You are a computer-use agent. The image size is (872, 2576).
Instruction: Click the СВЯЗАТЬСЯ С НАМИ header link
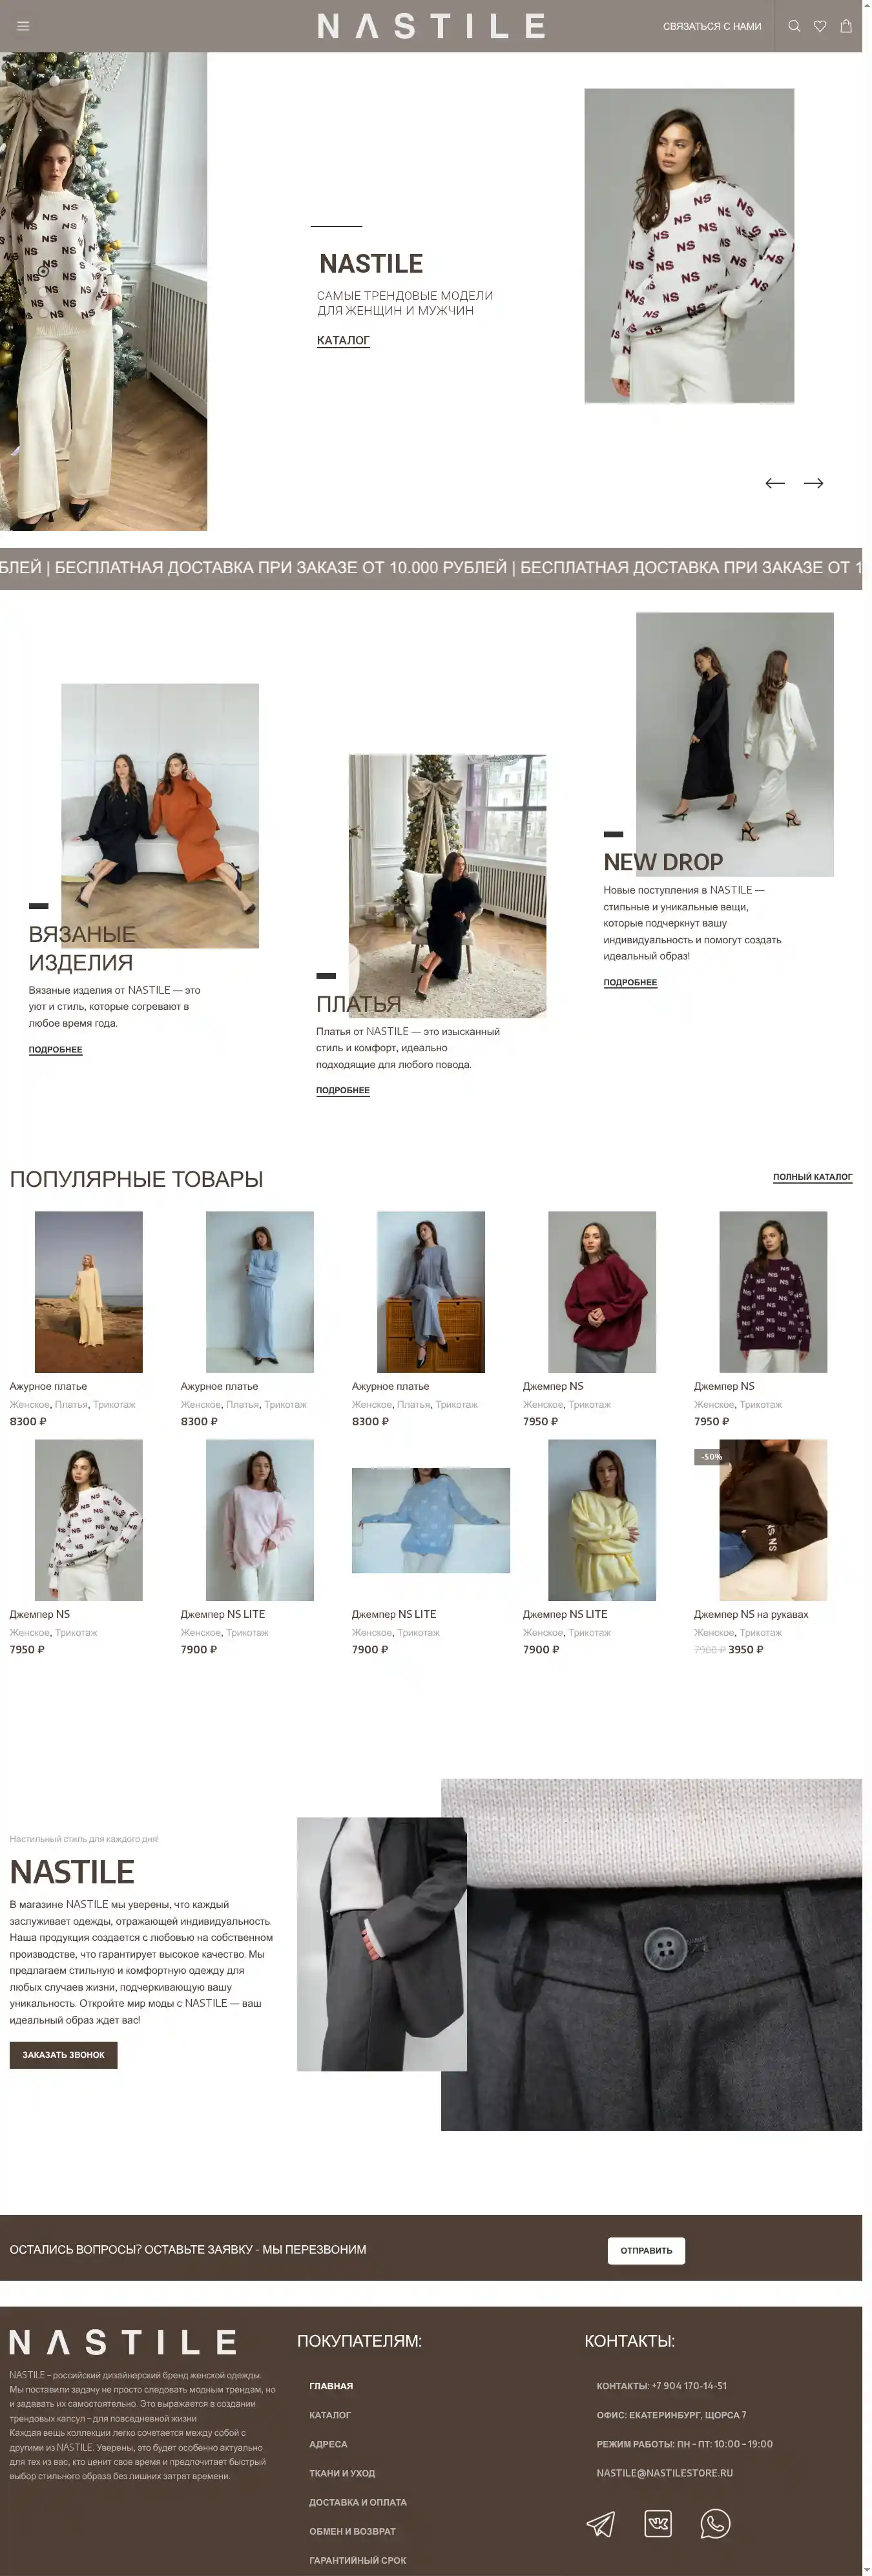[x=712, y=26]
